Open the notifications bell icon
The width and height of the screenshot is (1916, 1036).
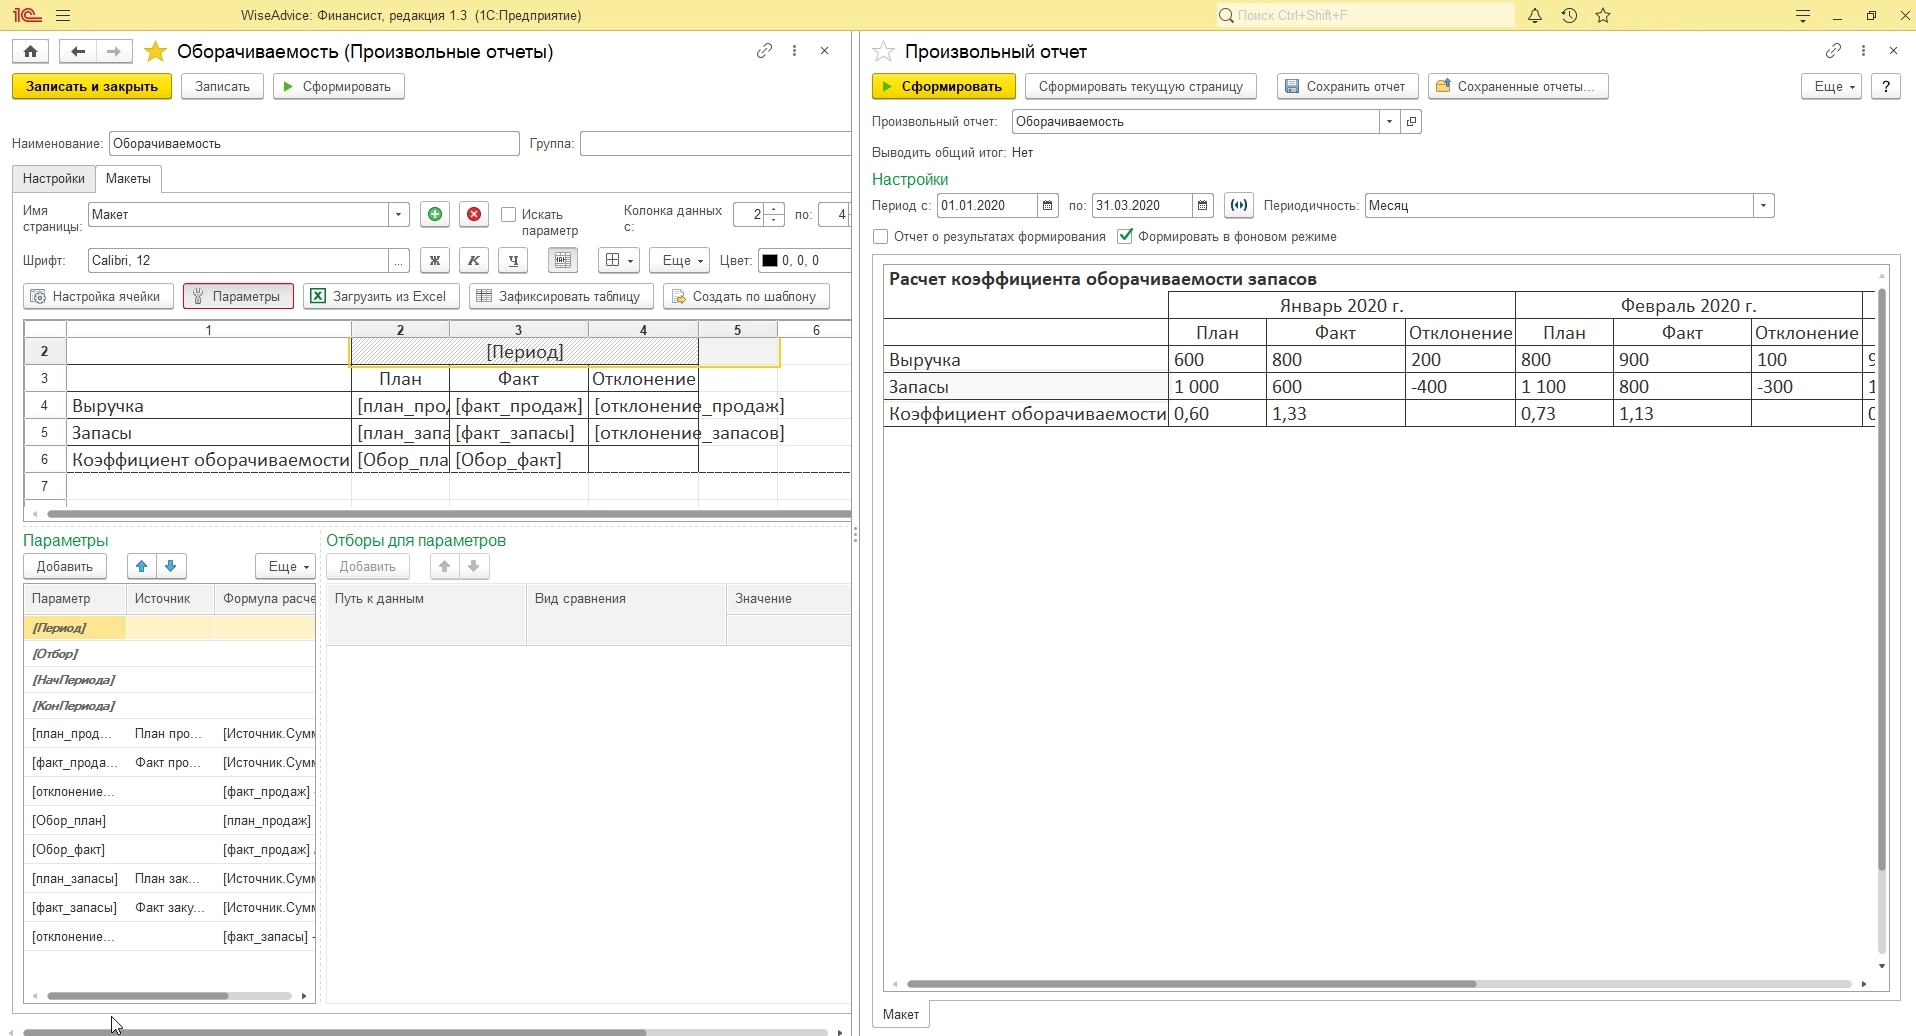point(1534,16)
